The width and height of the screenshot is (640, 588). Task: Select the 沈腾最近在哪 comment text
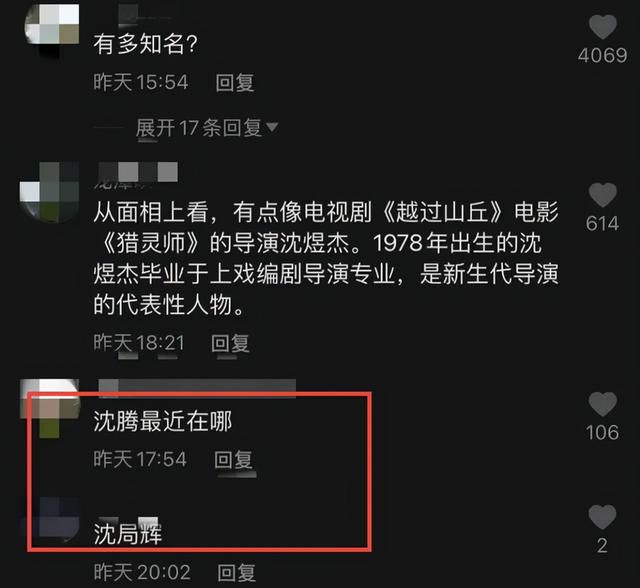tap(162, 422)
